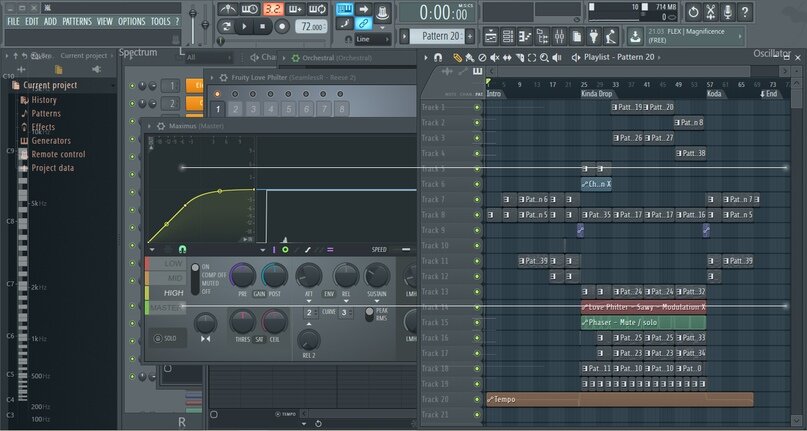Click the Record button

tap(282, 27)
